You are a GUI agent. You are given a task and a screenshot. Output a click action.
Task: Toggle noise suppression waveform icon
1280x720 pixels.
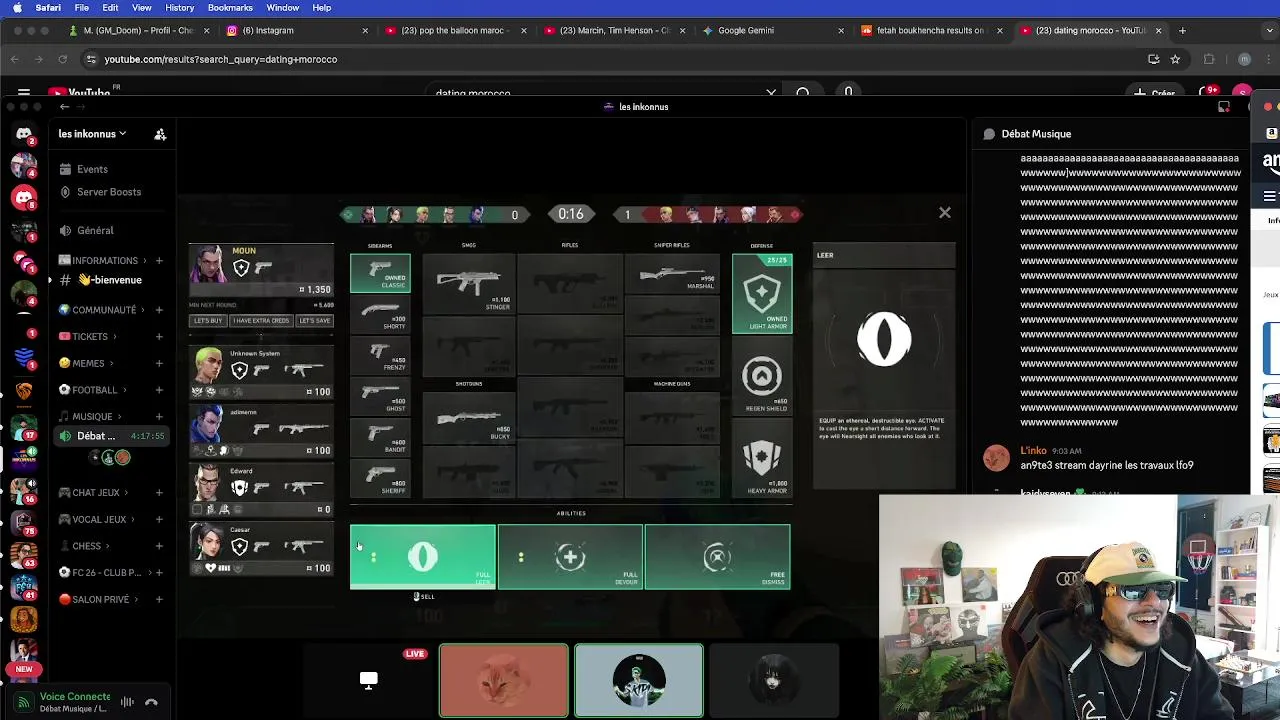click(x=127, y=702)
